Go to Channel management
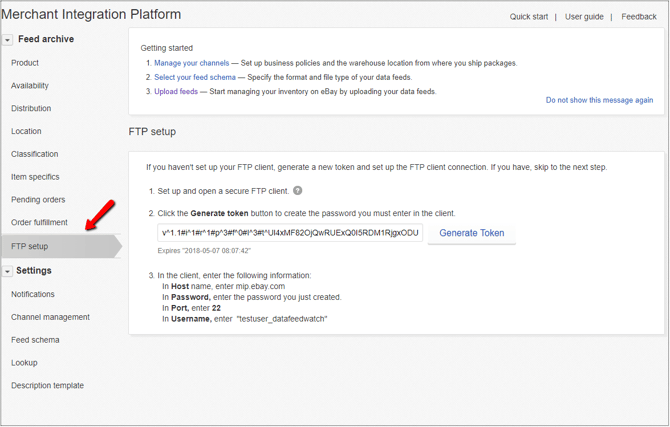670x427 pixels. 50,317
